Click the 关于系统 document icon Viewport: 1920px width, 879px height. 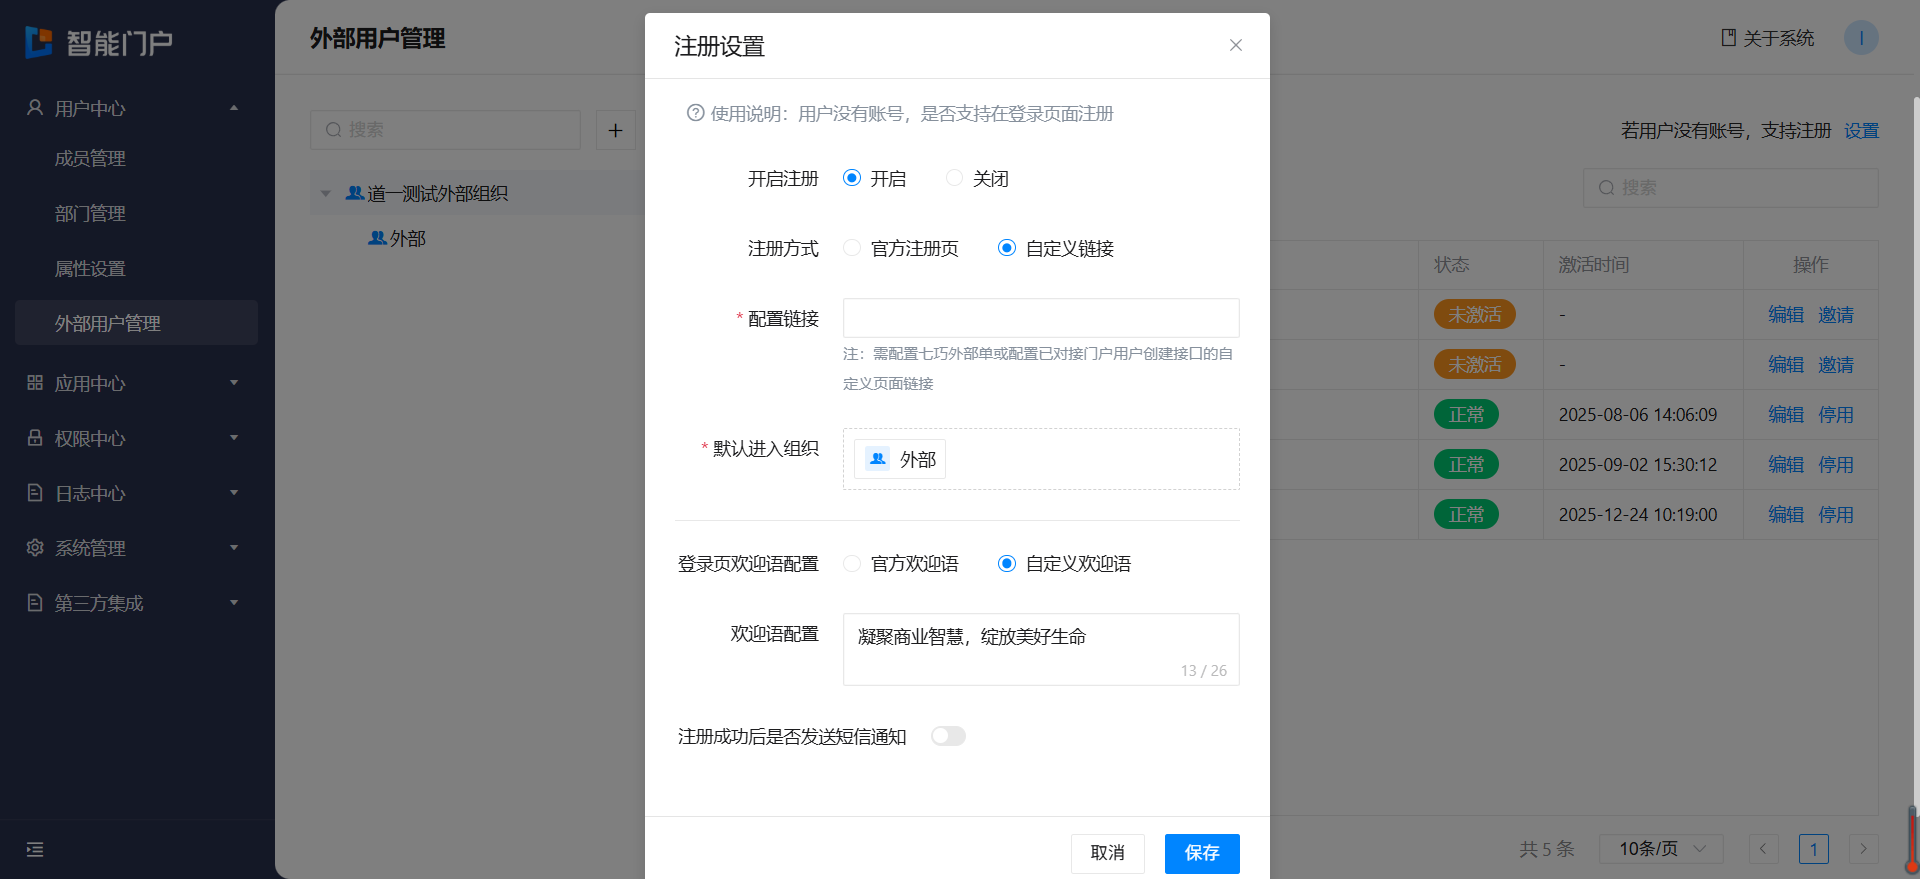pyautogui.click(x=1728, y=38)
